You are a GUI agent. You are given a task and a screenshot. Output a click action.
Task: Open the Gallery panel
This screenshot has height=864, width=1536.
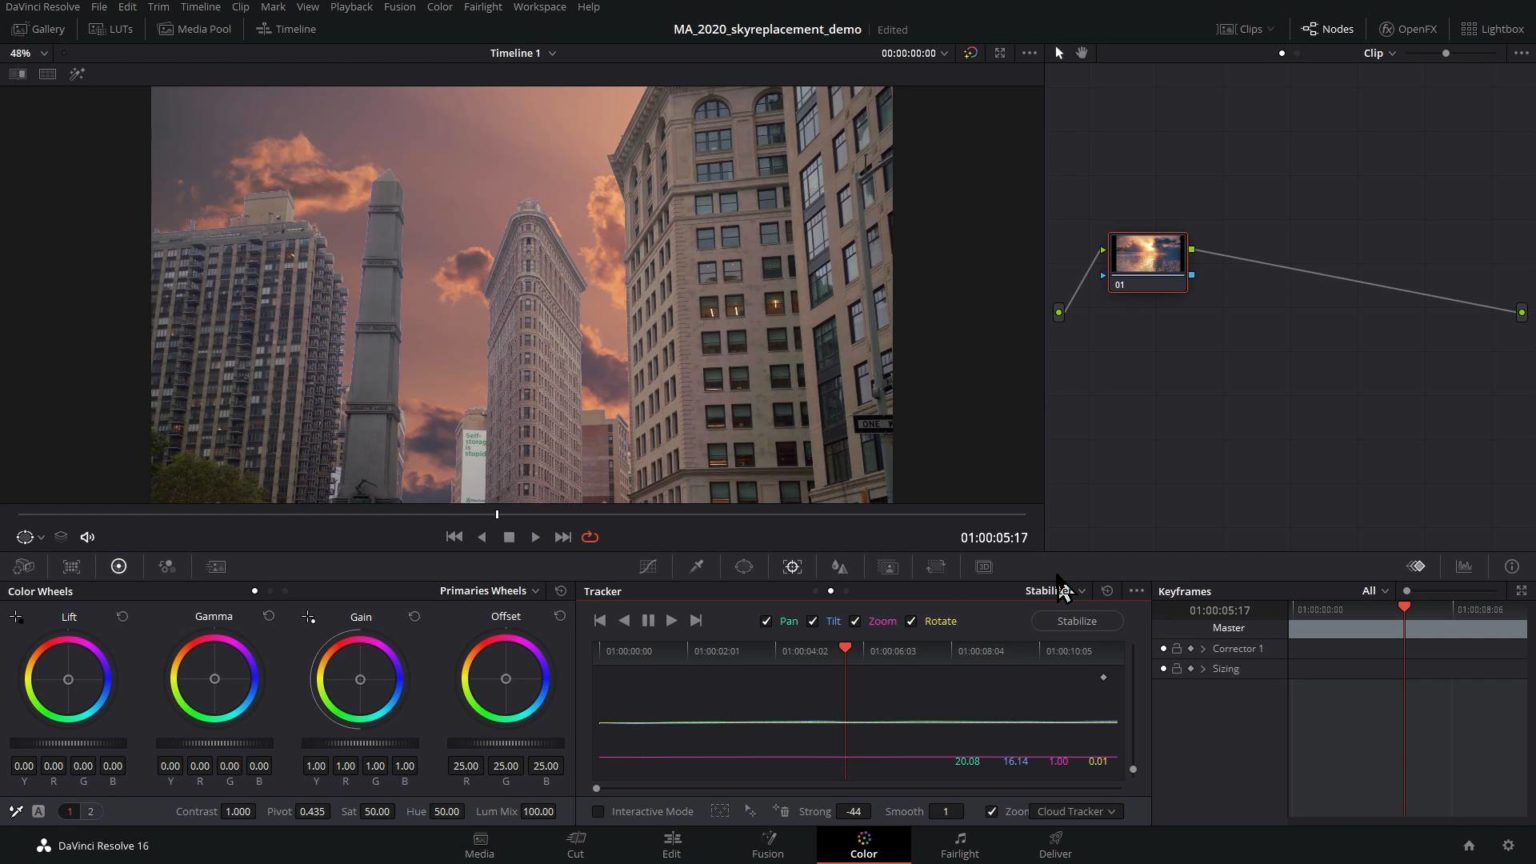(38, 28)
